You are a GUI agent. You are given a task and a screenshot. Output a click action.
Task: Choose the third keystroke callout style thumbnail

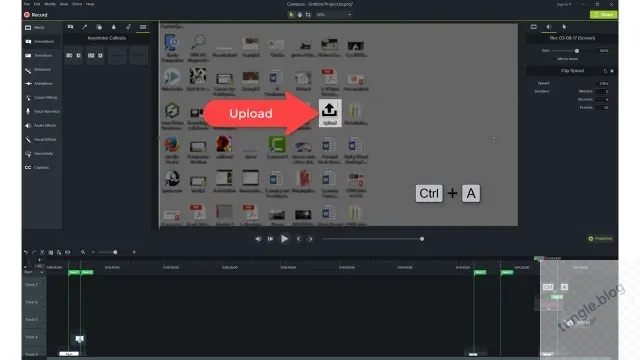pos(117,56)
